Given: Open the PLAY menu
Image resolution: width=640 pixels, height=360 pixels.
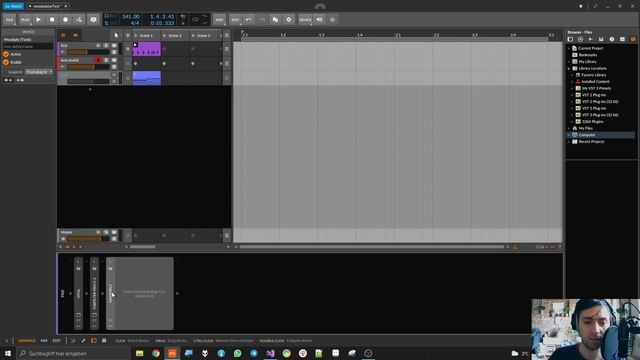Looking at the screenshot, I should pos(25,20).
